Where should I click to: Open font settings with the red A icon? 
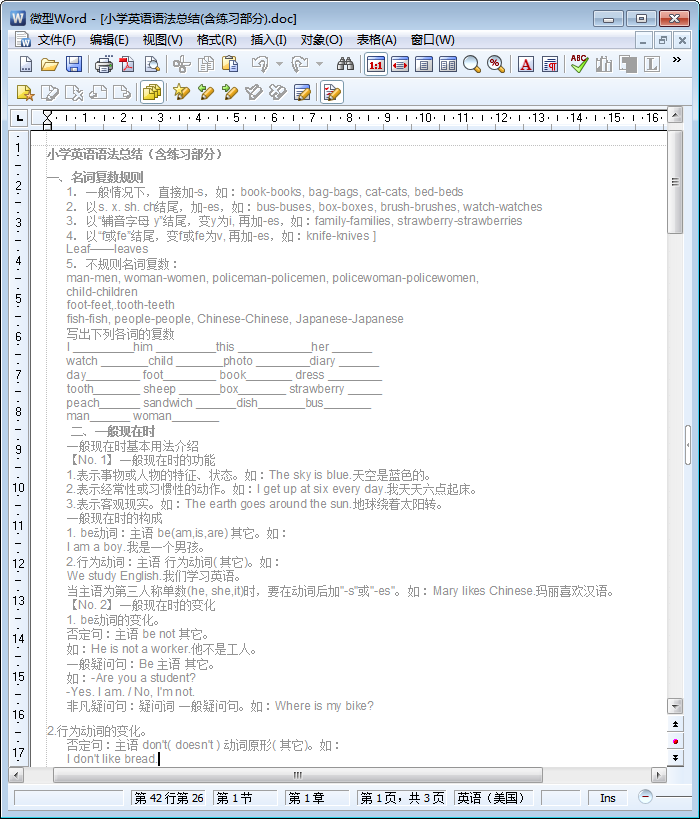(x=526, y=64)
